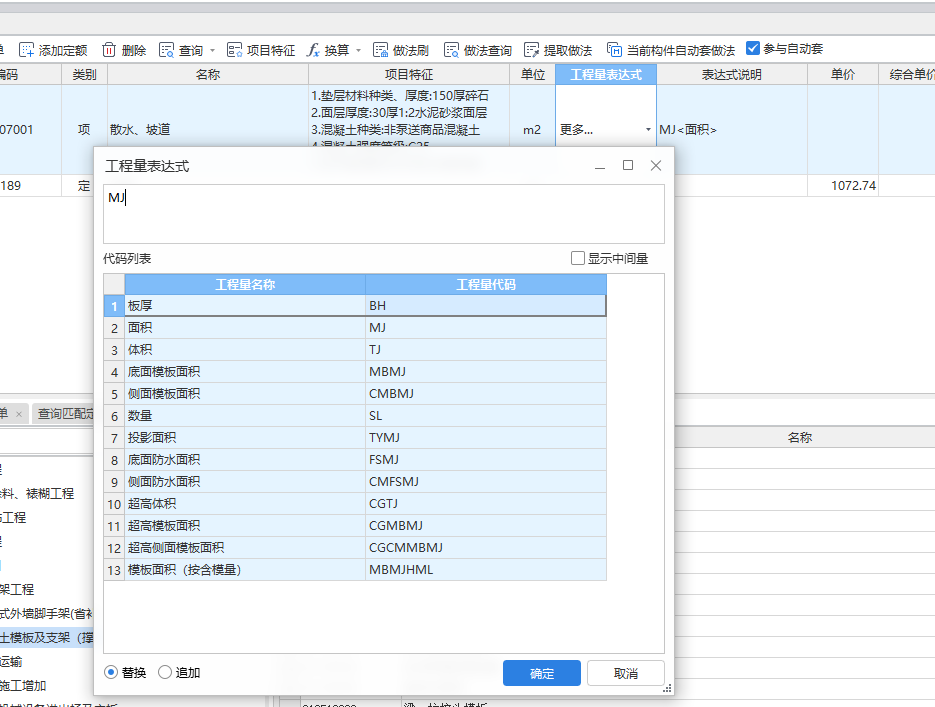Select the 模板面积（按含模量）row
Screen dimensions: 935x707
click(355, 570)
